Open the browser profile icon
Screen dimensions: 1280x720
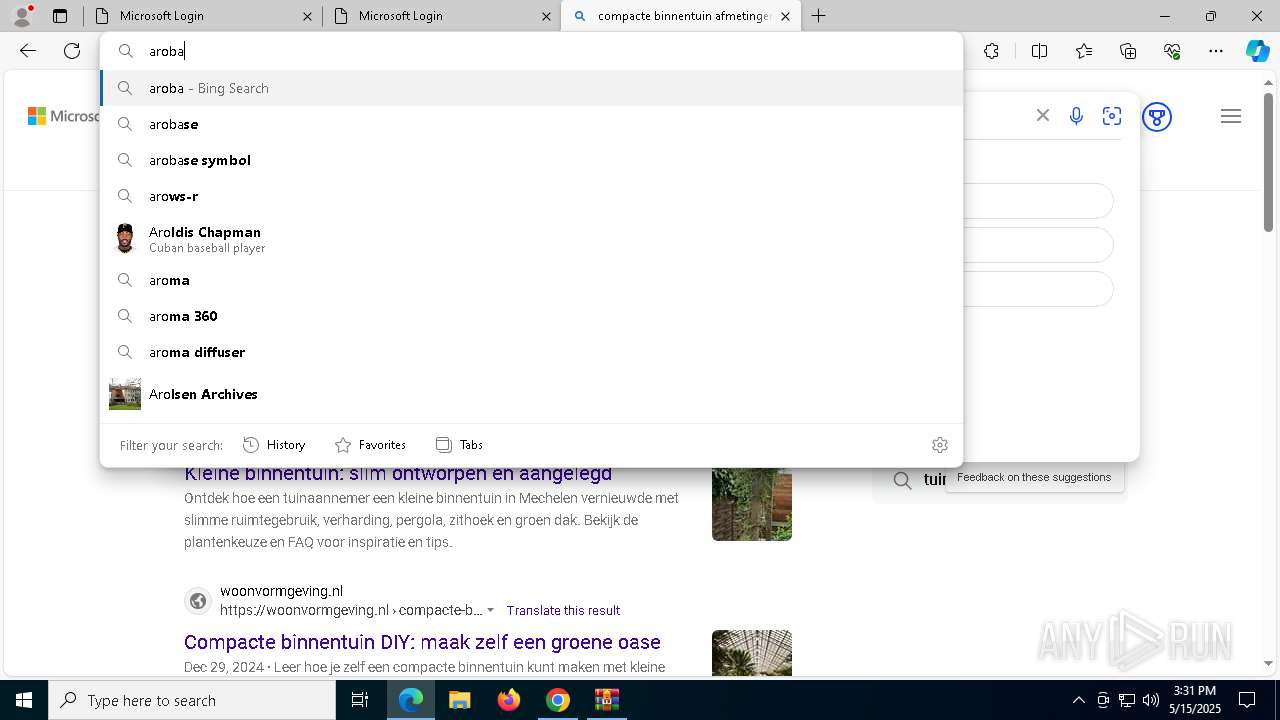(22, 16)
